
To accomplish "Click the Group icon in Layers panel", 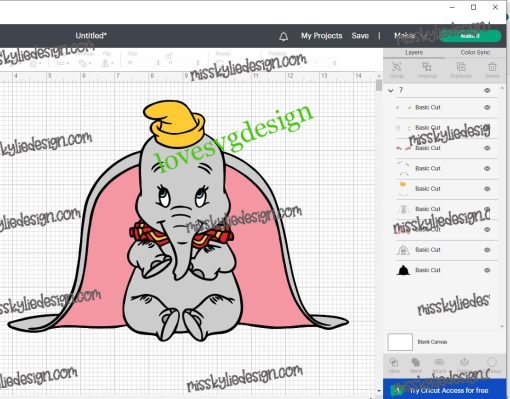I will tap(397, 67).
